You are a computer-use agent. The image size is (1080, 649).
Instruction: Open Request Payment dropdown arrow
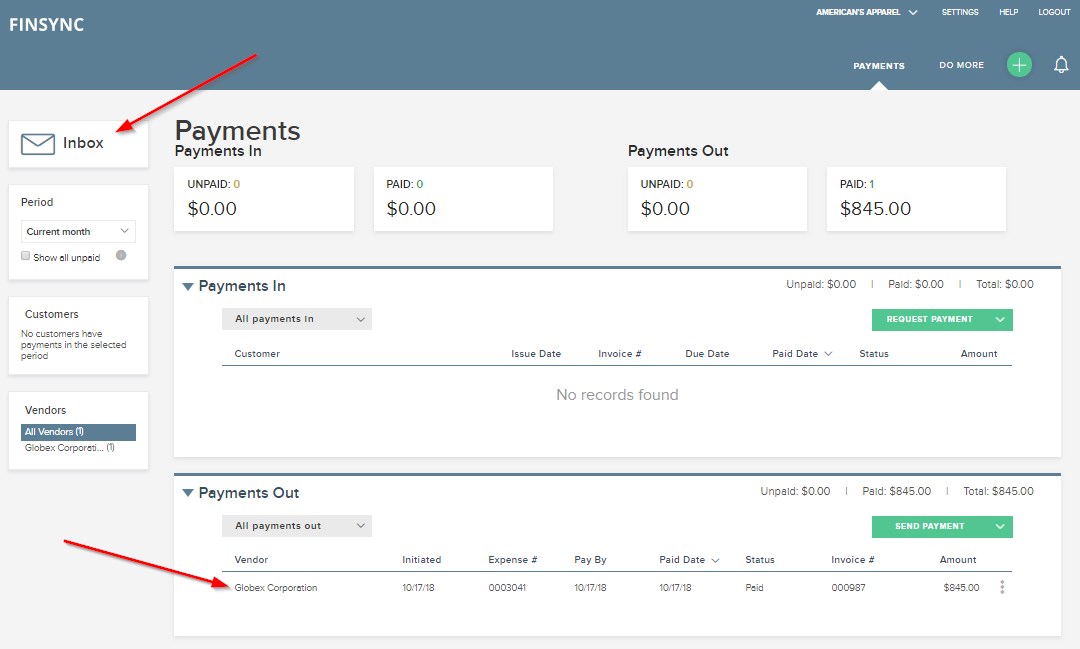pyautogui.click(x=1000, y=320)
